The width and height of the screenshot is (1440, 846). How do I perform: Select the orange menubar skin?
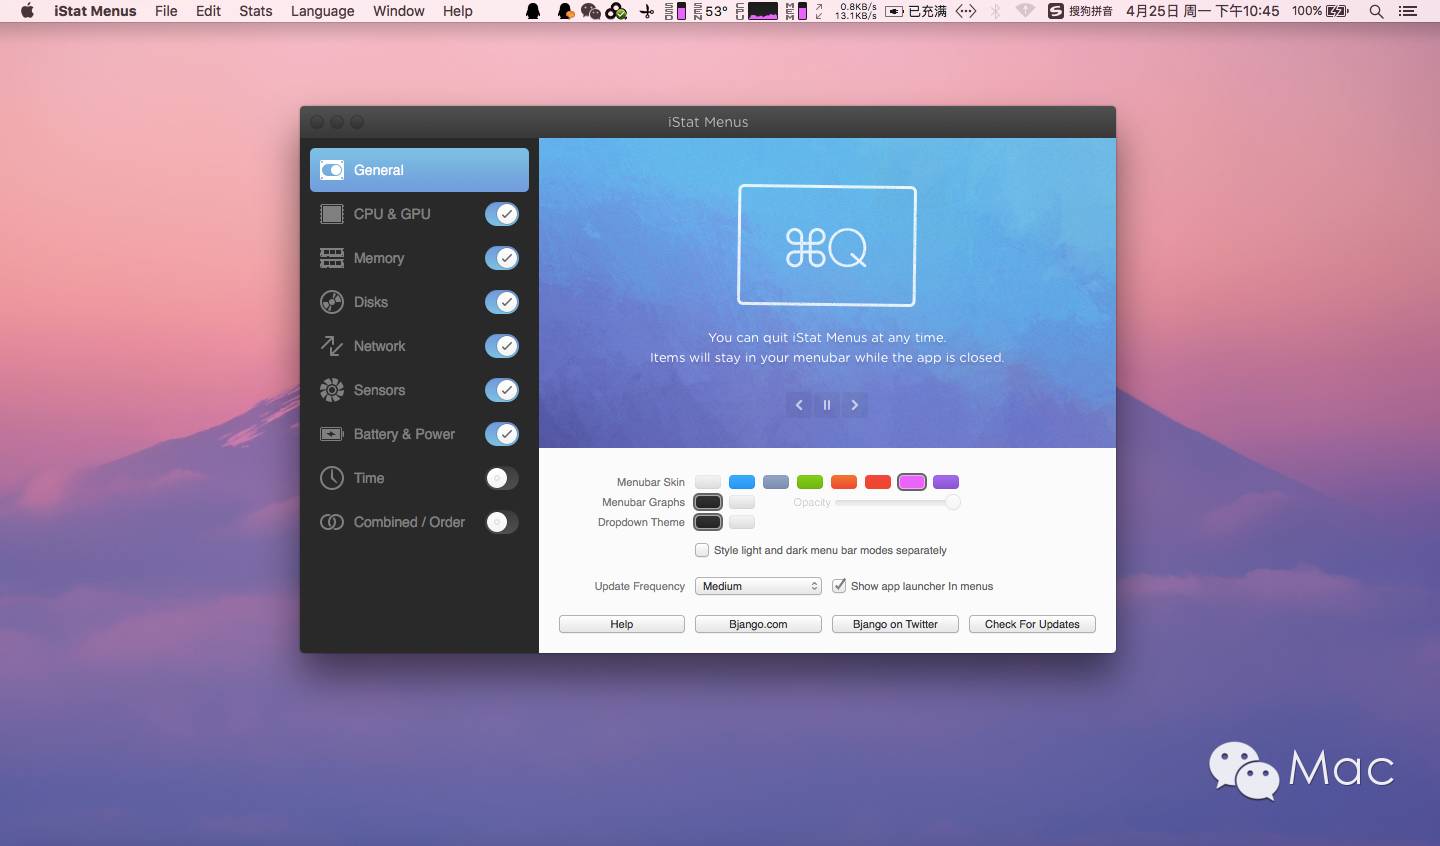tap(844, 482)
